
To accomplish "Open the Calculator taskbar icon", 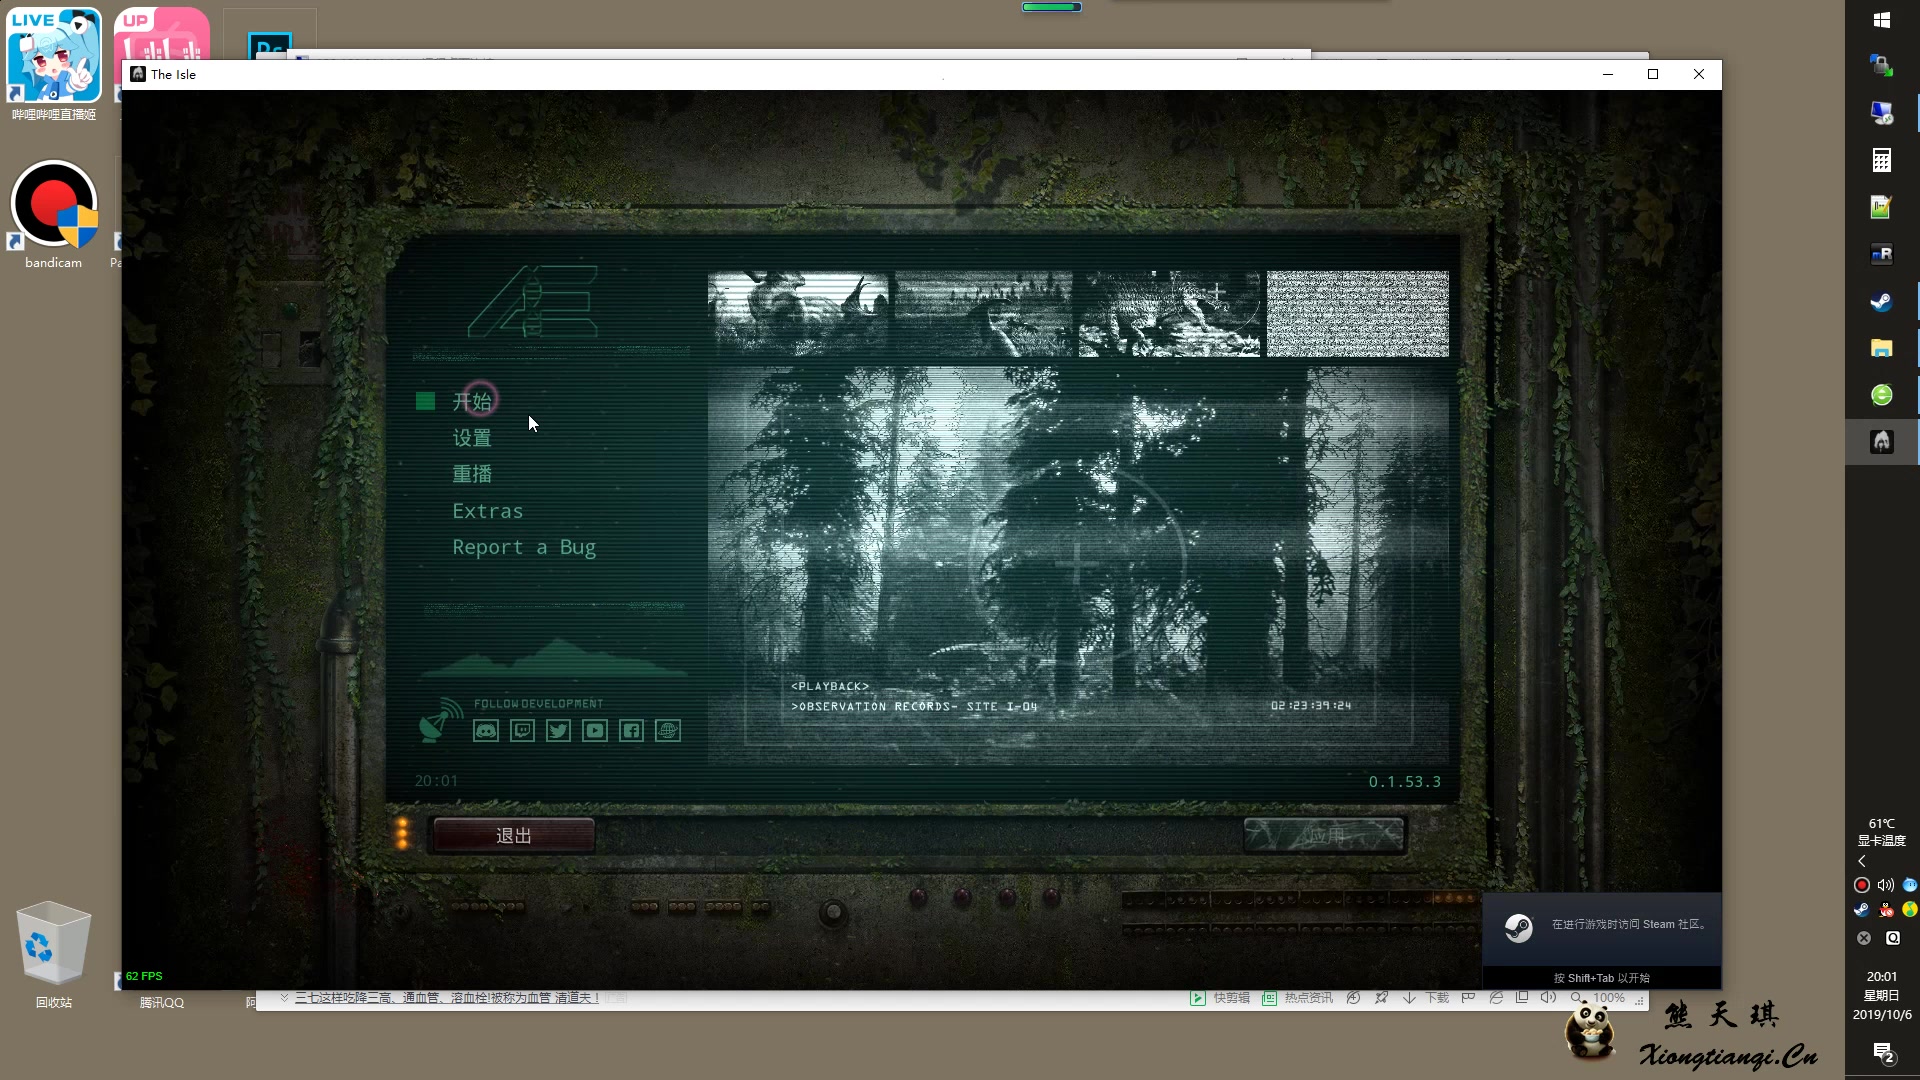I will tap(1882, 160).
